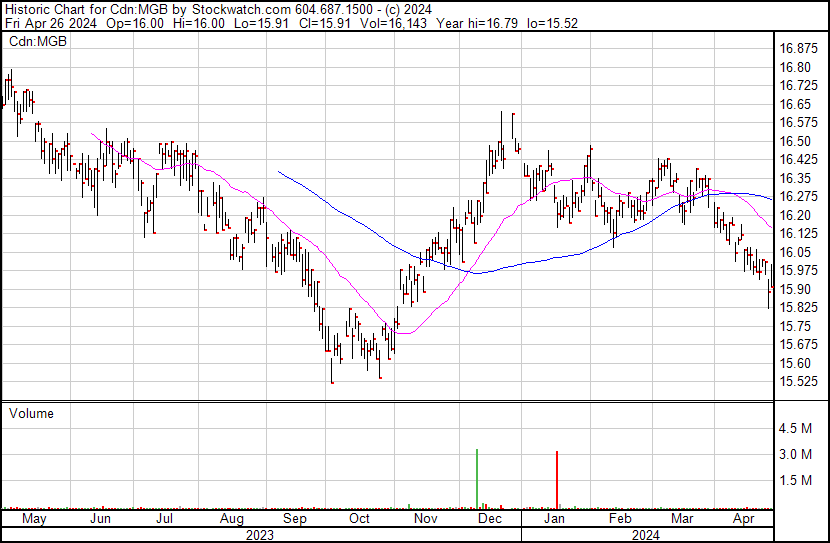
Task: Select the tall red volume bar
Action: [x=556, y=479]
